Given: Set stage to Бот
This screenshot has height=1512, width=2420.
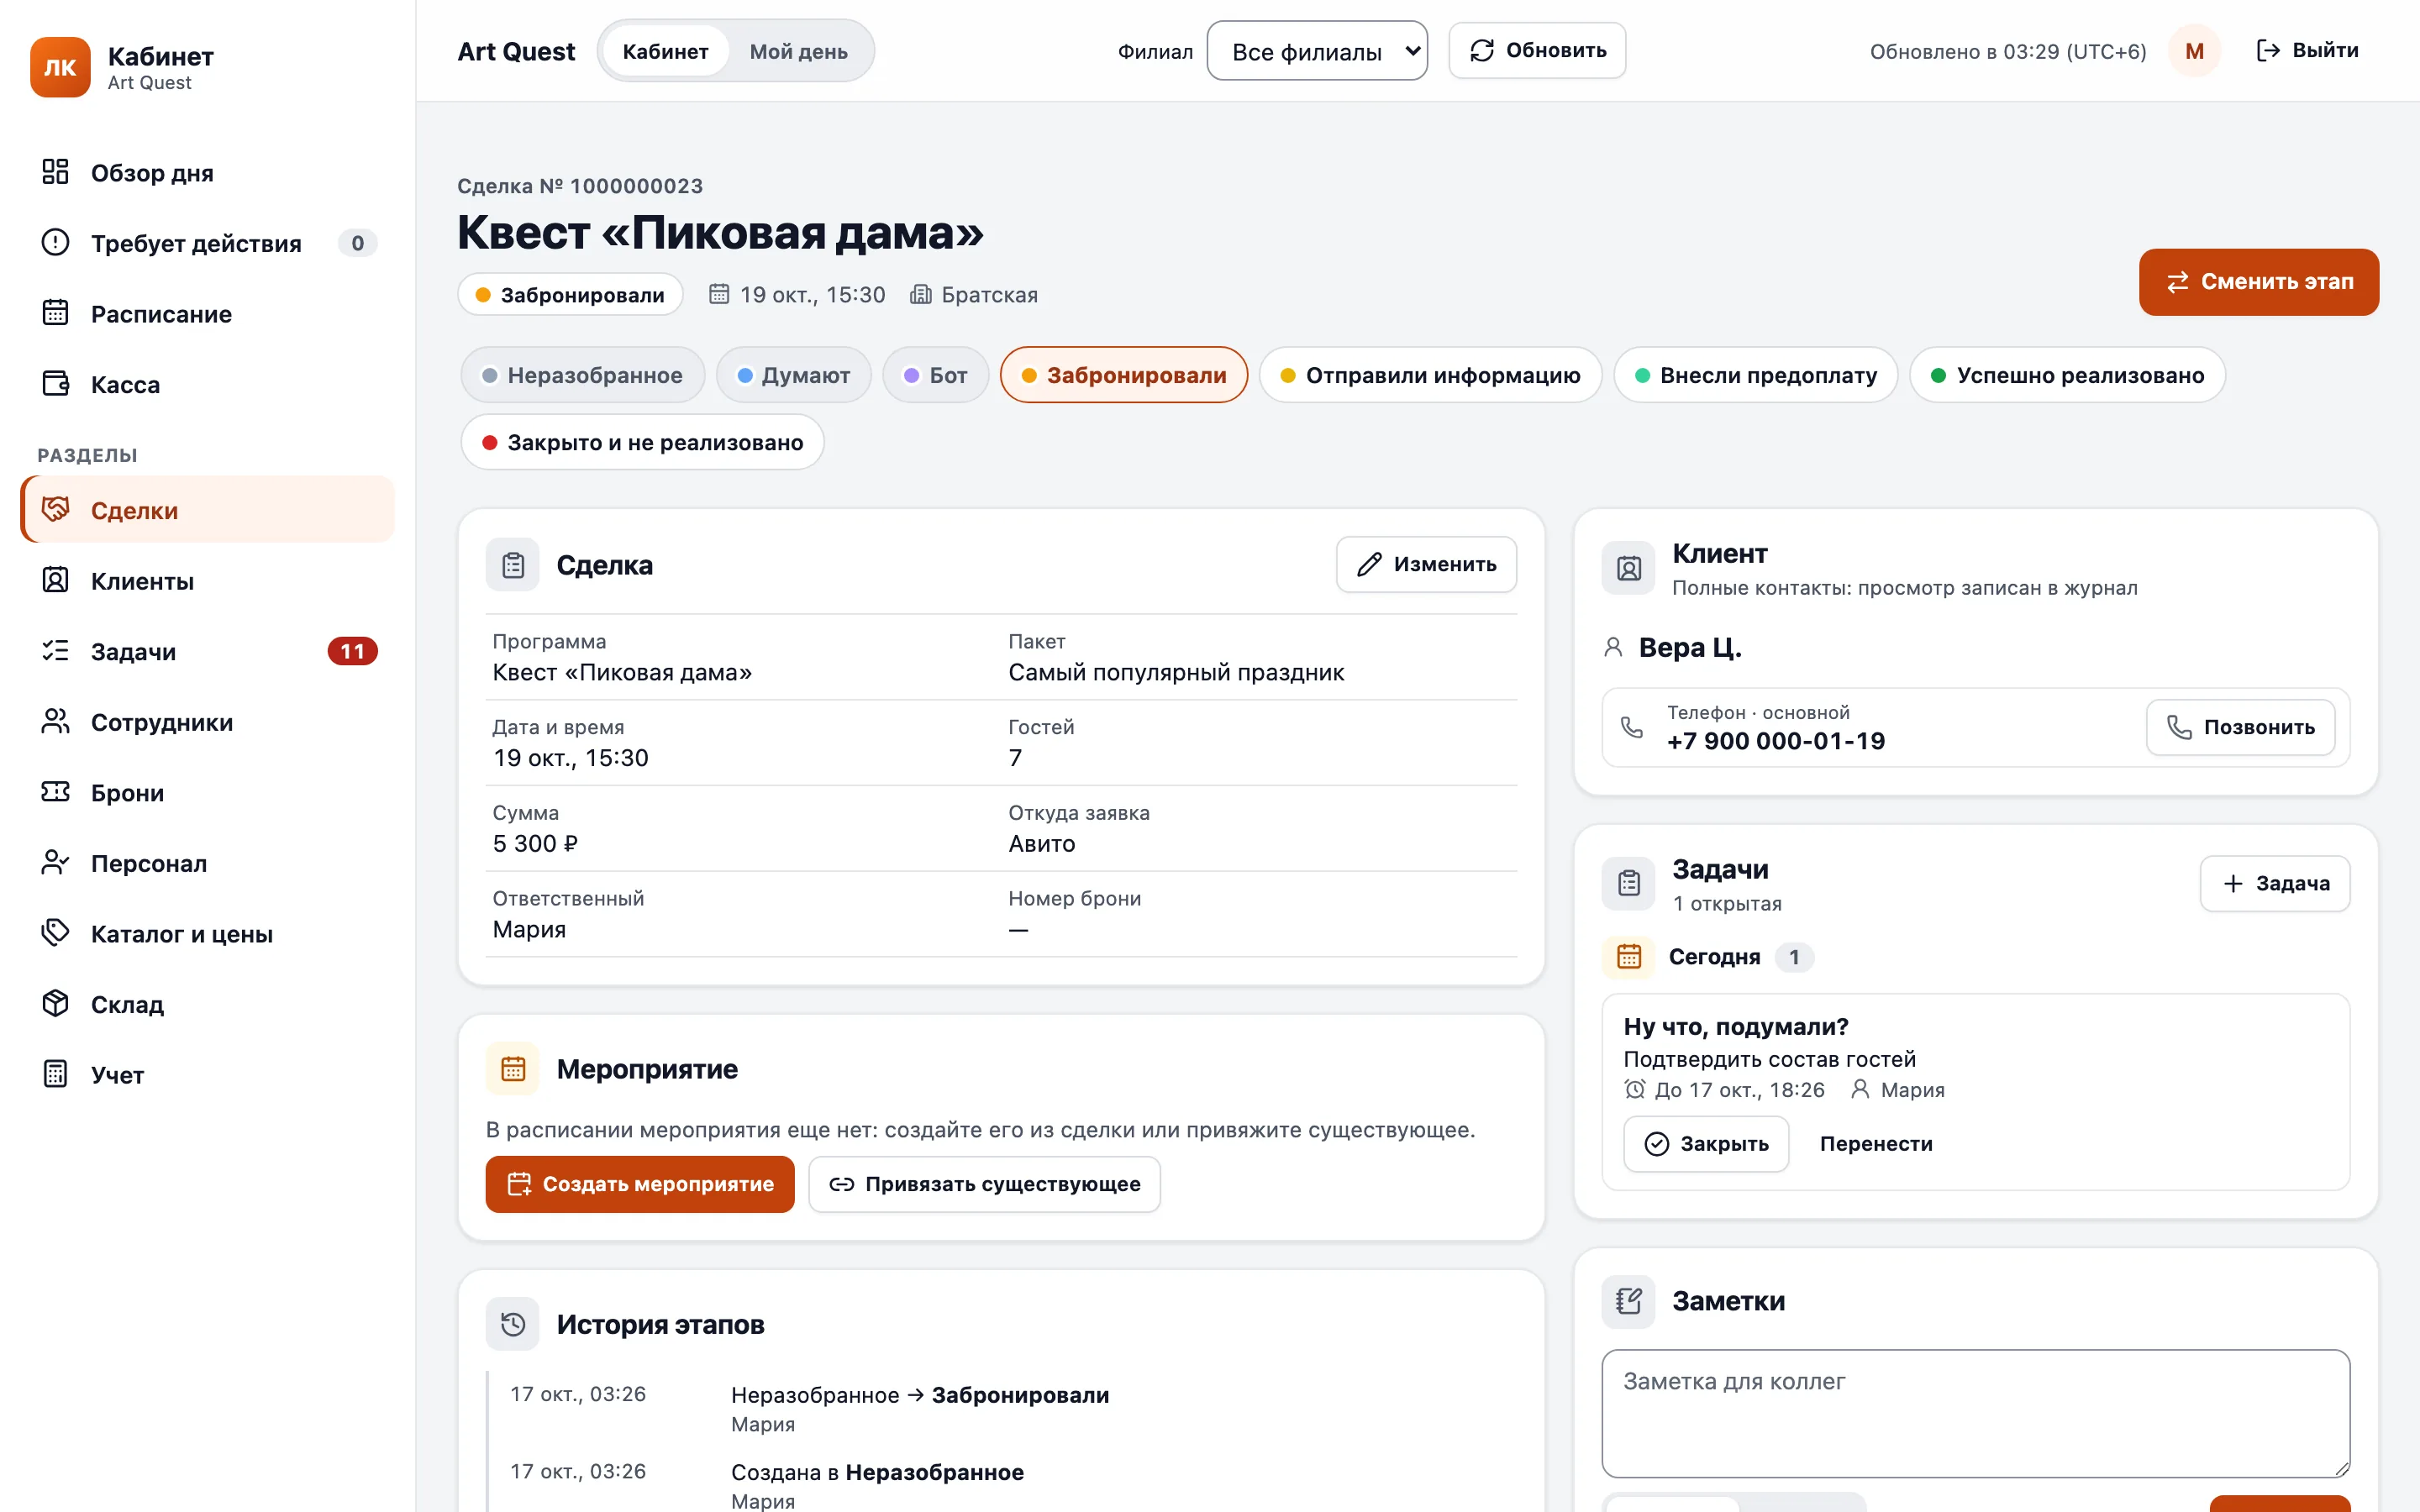Looking at the screenshot, I should (x=936, y=375).
